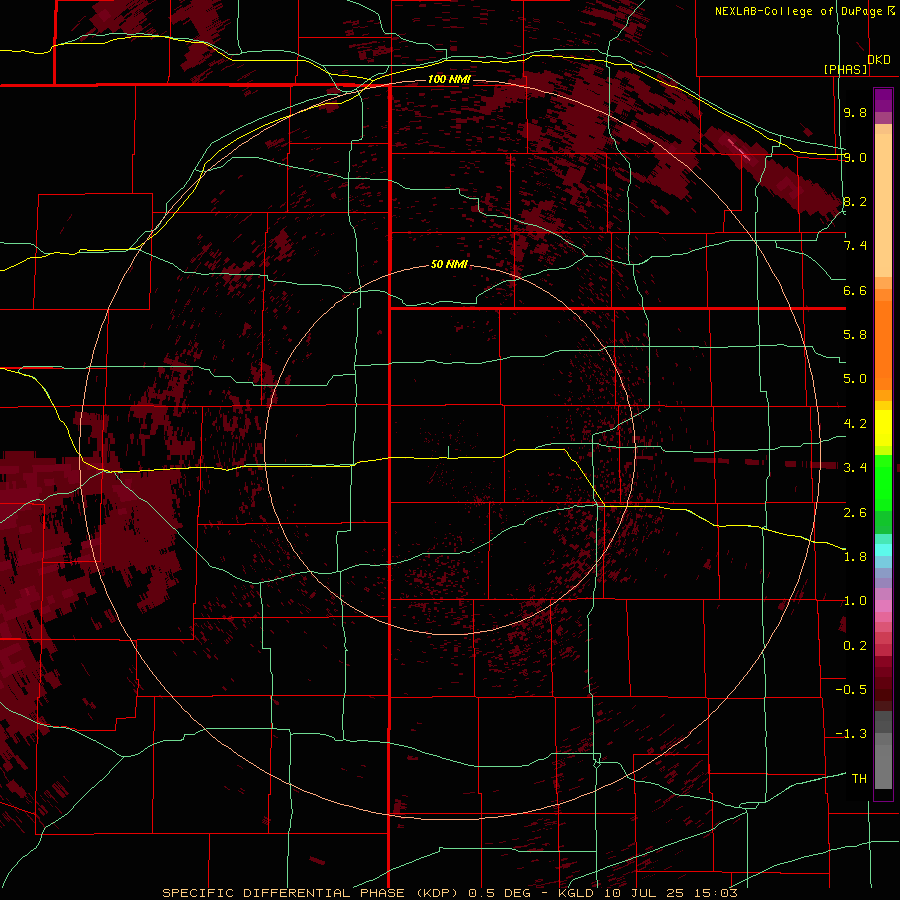Click the -1.3 value on the color scale

point(851,734)
